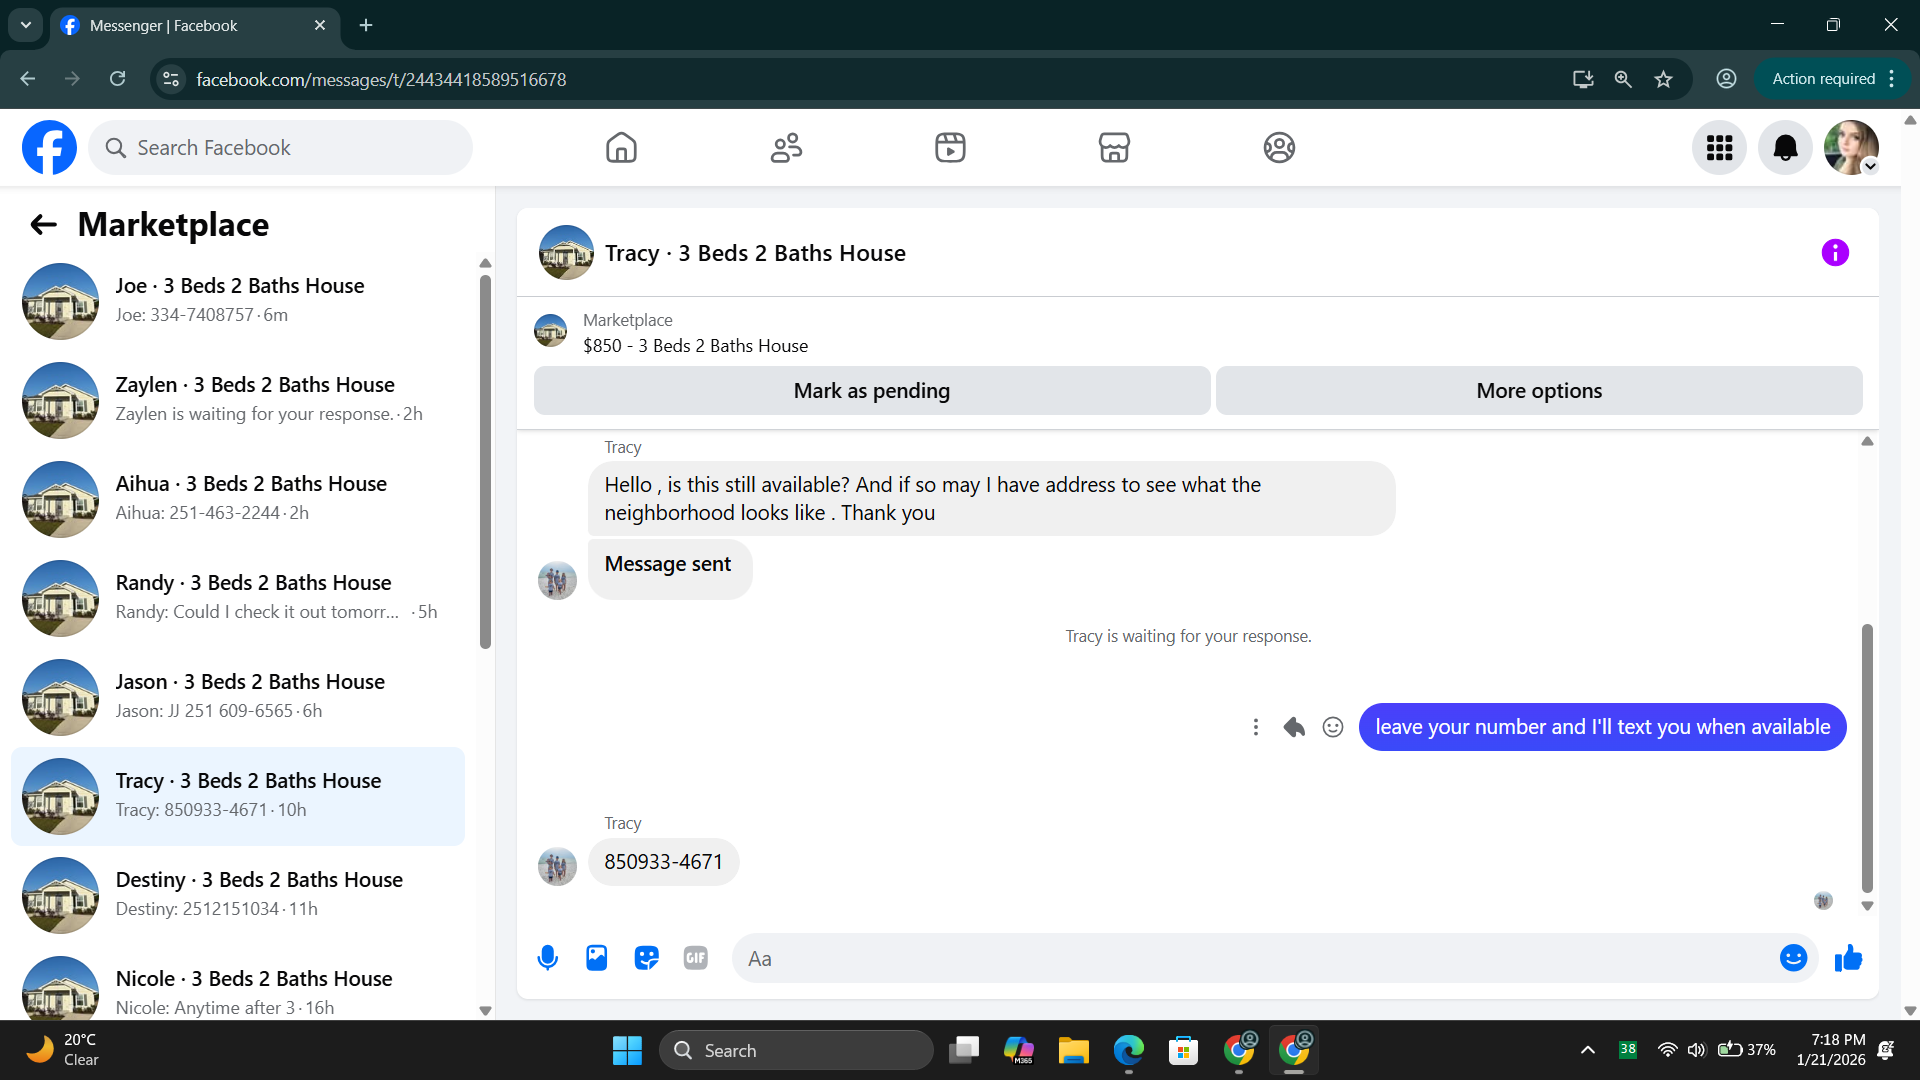Send a thumbs-up like
This screenshot has height=1080, width=1920.
click(x=1848, y=958)
